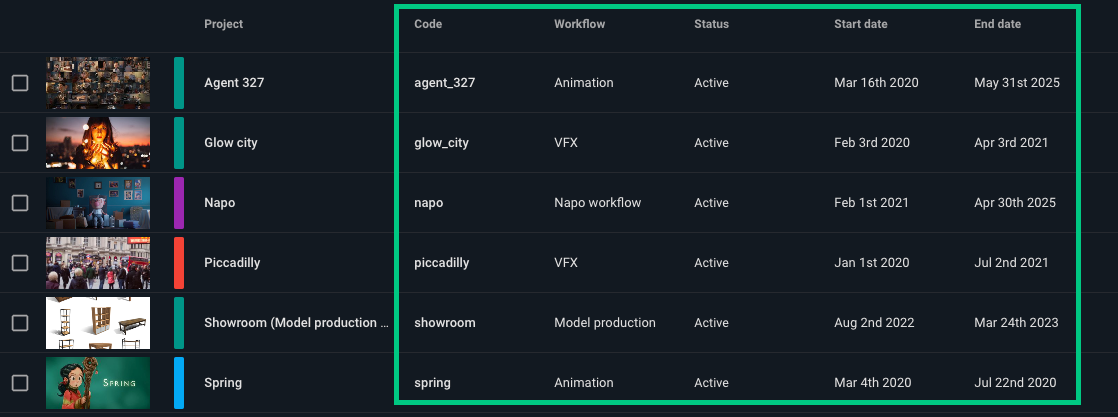Open the Glow city project name
The height and width of the screenshot is (417, 1118).
231,143
